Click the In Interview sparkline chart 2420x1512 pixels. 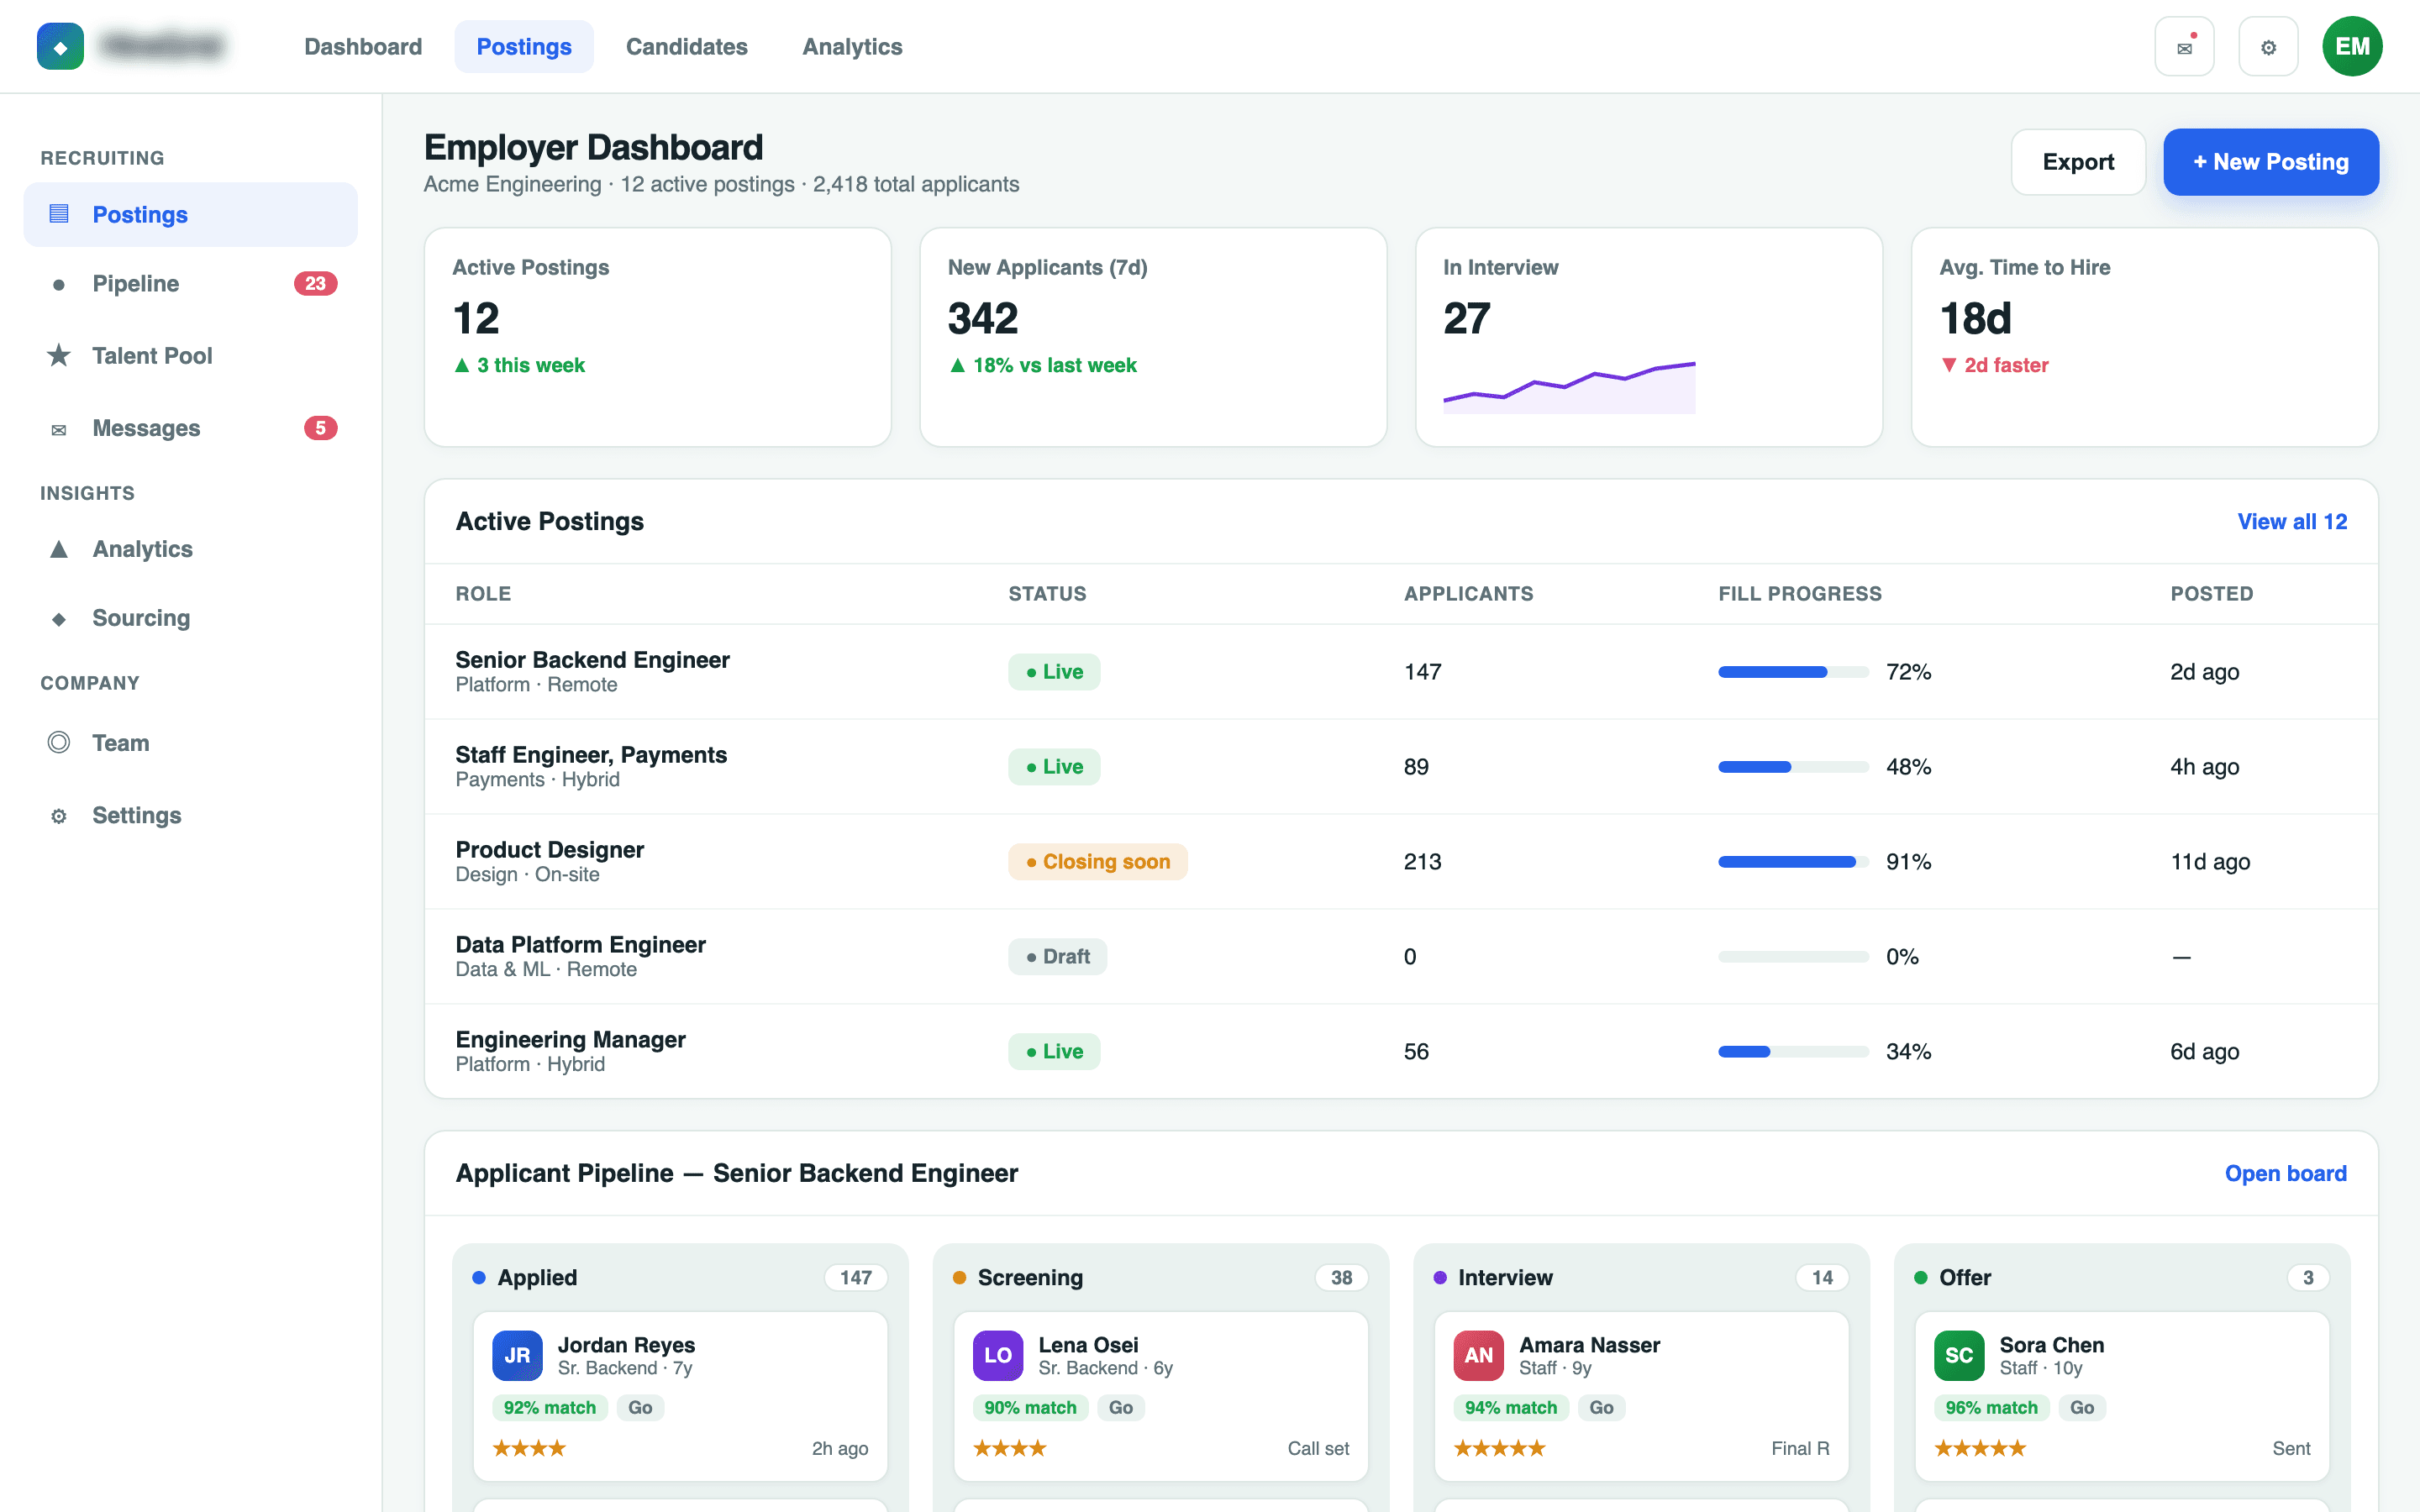click(1569, 387)
